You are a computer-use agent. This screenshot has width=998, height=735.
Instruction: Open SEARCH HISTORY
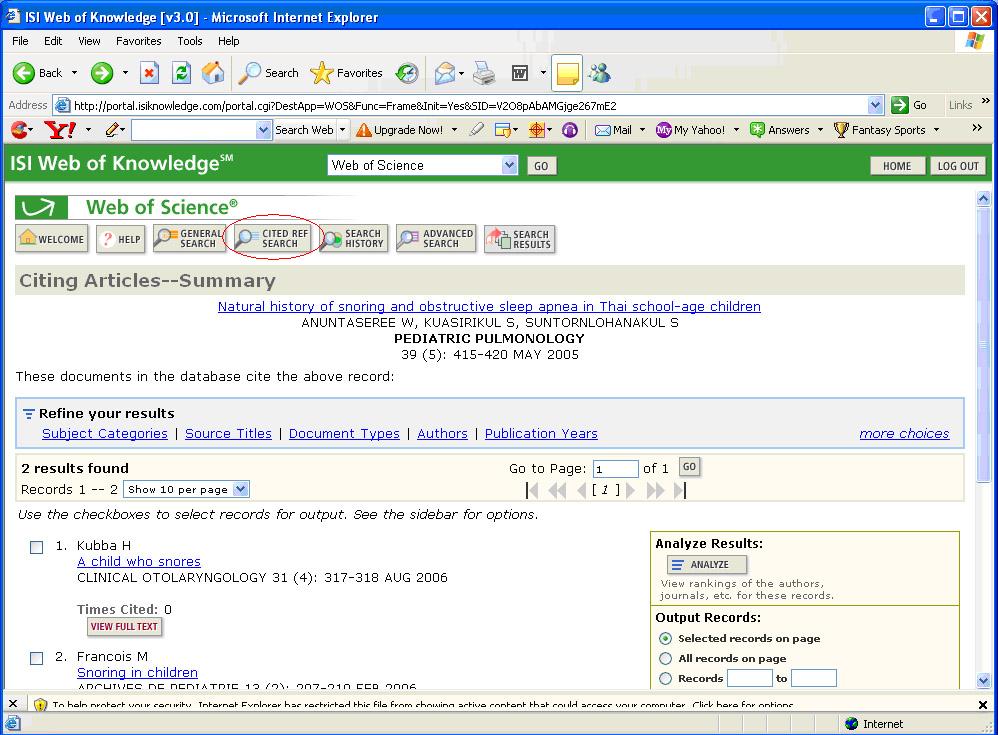pyautogui.click(x=353, y=239)
